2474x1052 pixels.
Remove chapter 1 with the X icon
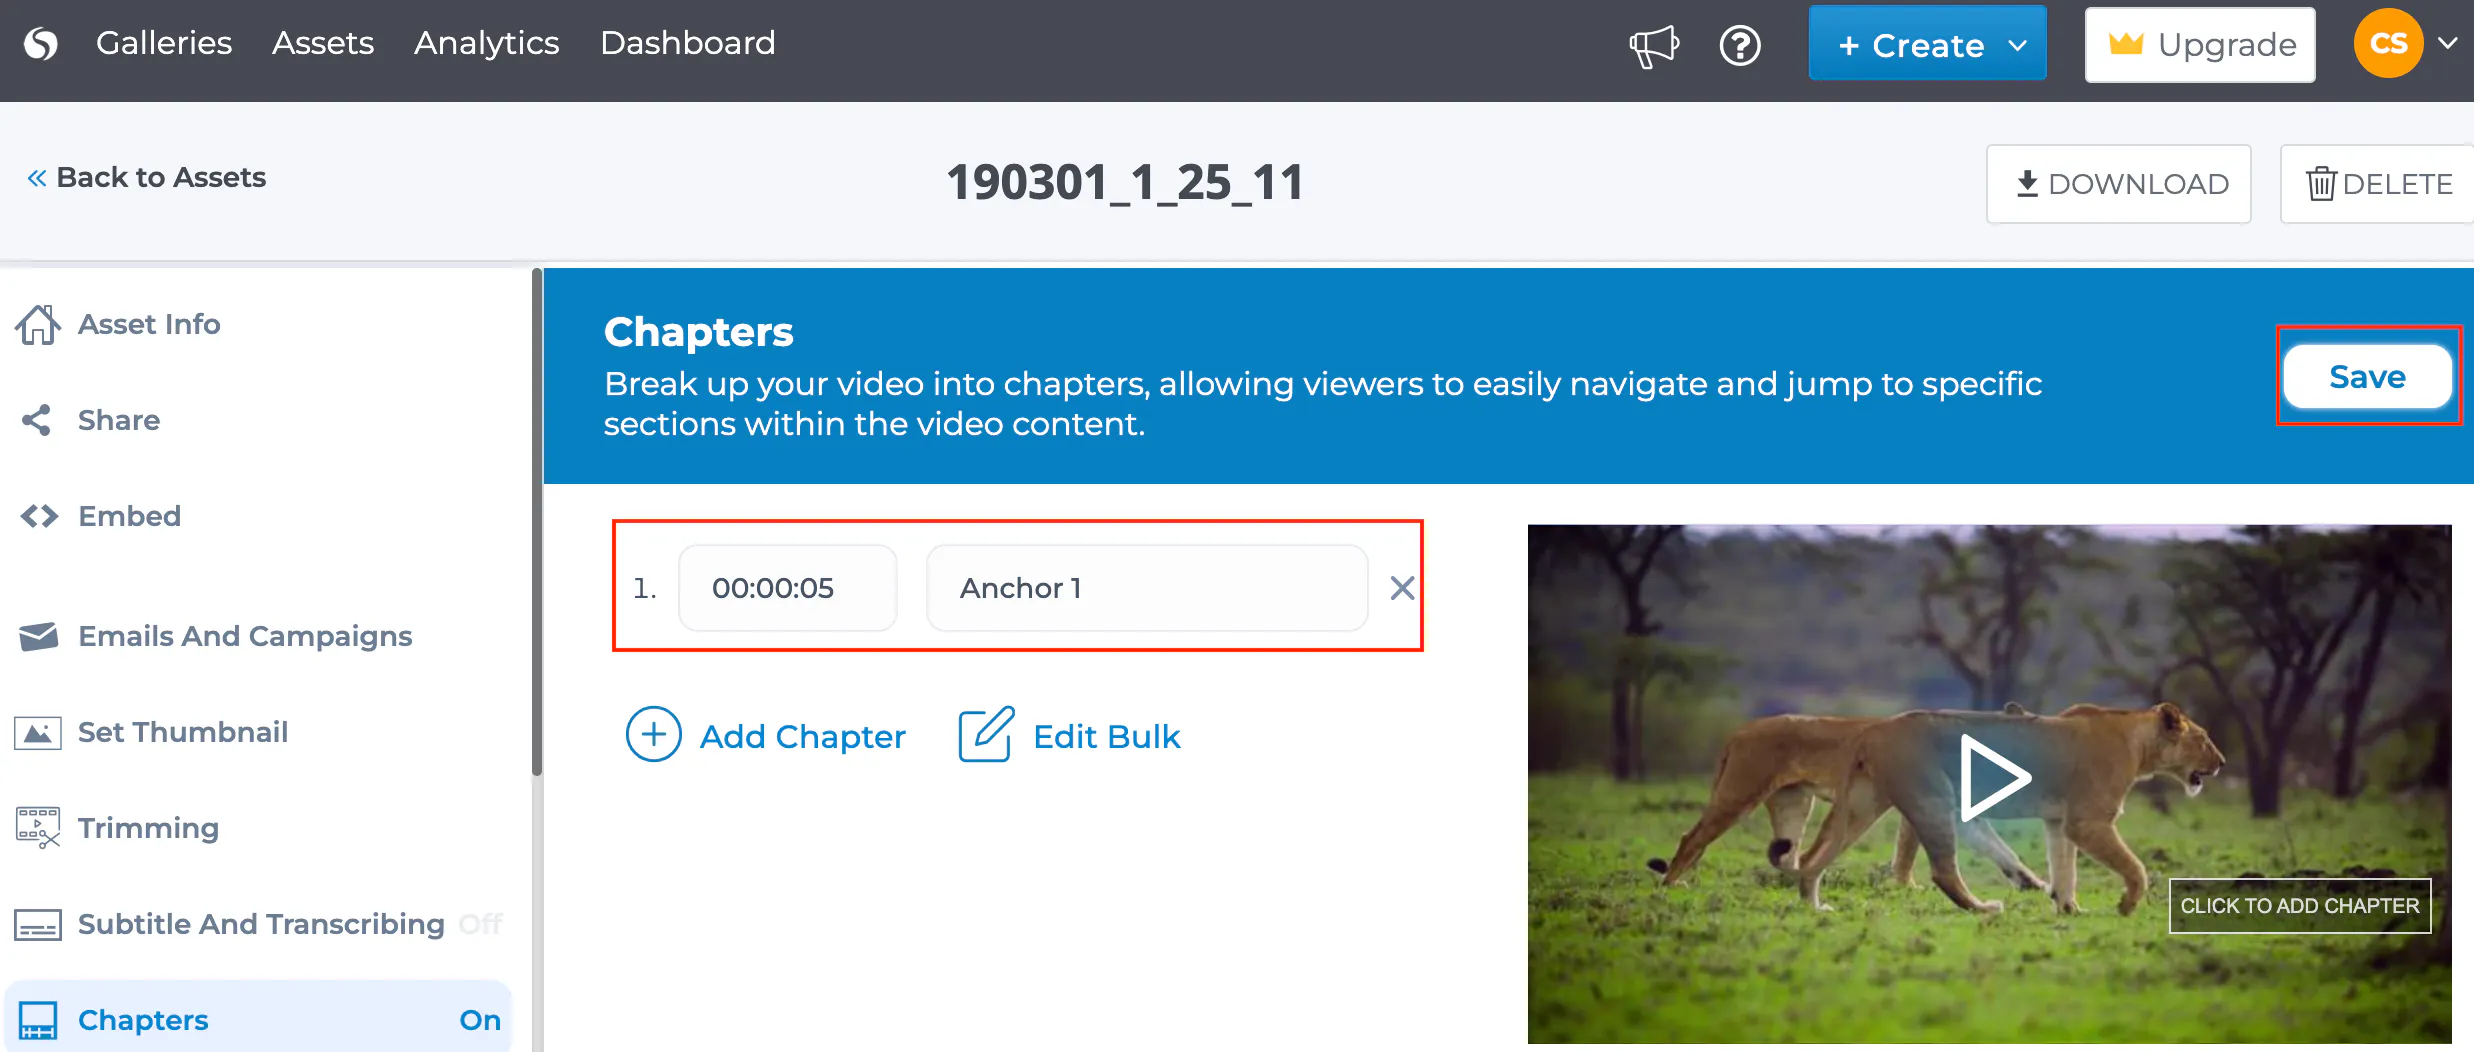(1402, 588)
